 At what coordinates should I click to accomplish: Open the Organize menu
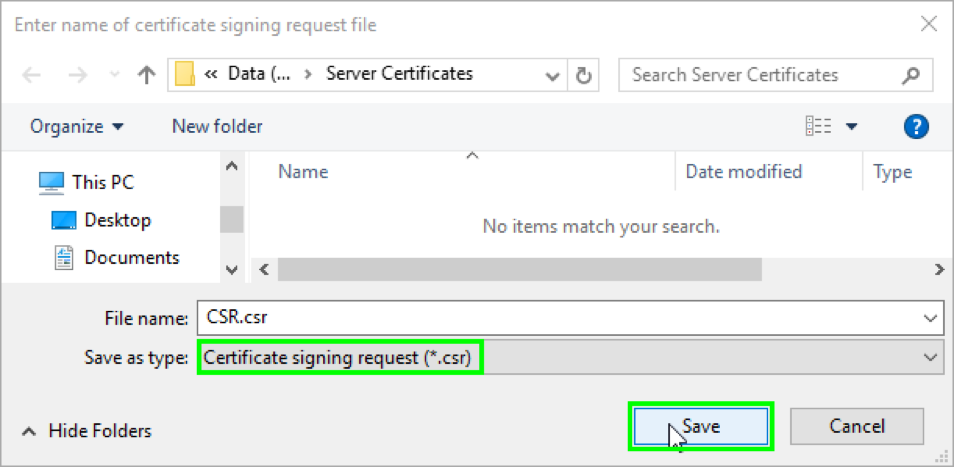point(77,127)
